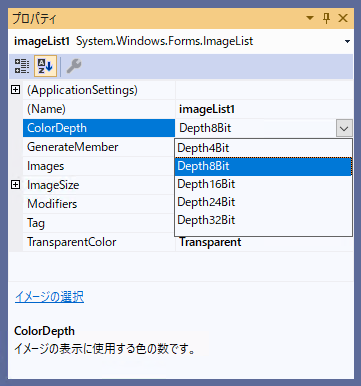Select the (Name) property row
The image size is (361, 386).
tap(99, 109)
